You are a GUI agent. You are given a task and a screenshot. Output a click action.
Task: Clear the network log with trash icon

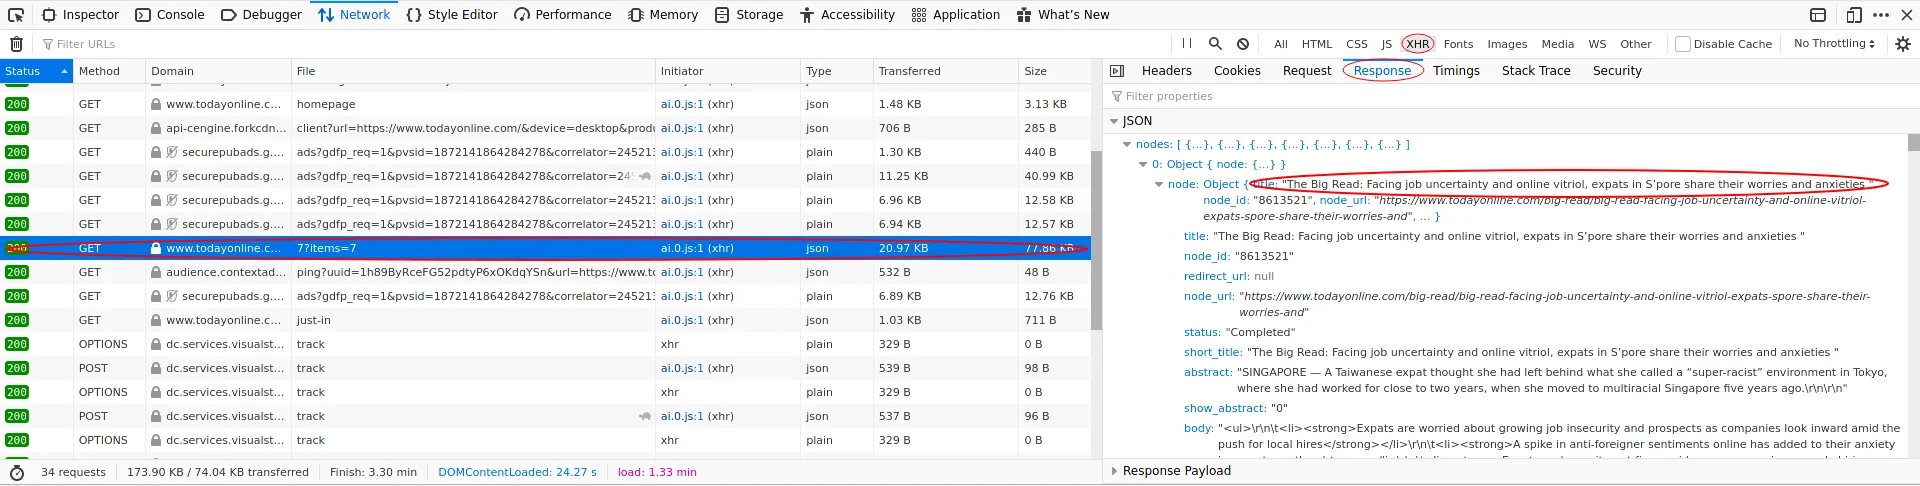point(16,44)
